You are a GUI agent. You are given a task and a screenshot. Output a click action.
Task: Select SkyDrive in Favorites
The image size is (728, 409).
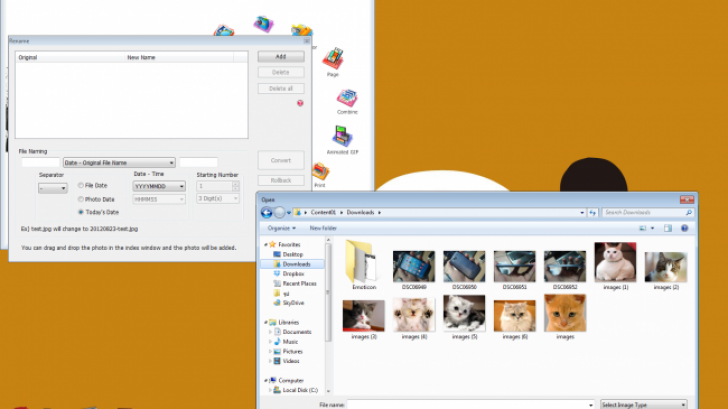pyautogui.click(x=293, y=303)
